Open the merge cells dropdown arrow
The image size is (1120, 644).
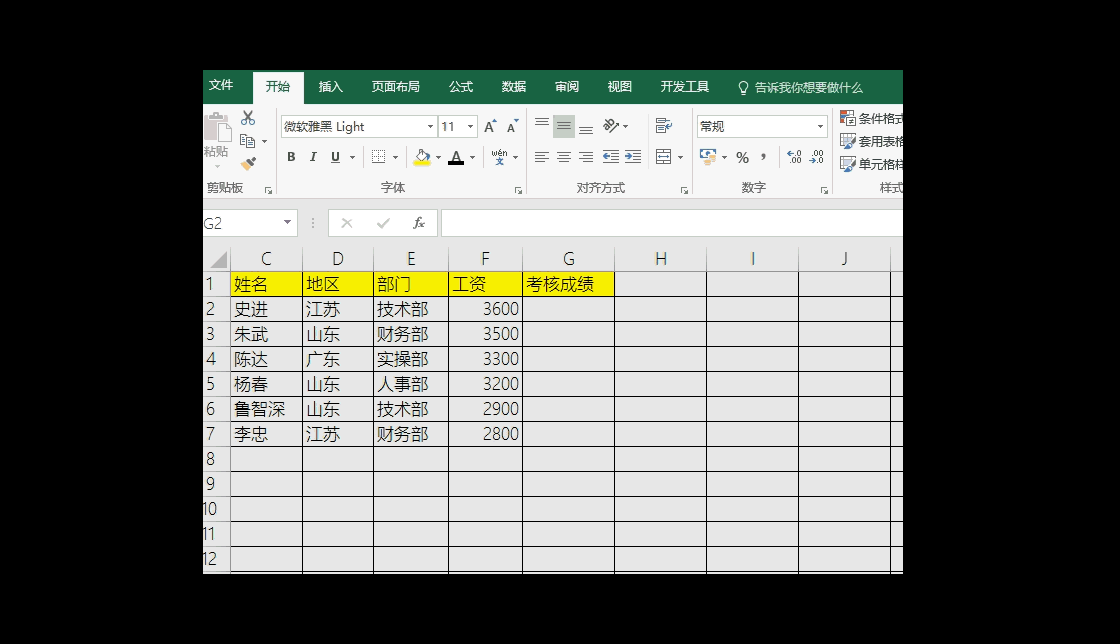pyautogui.click(x=680, y=157)
